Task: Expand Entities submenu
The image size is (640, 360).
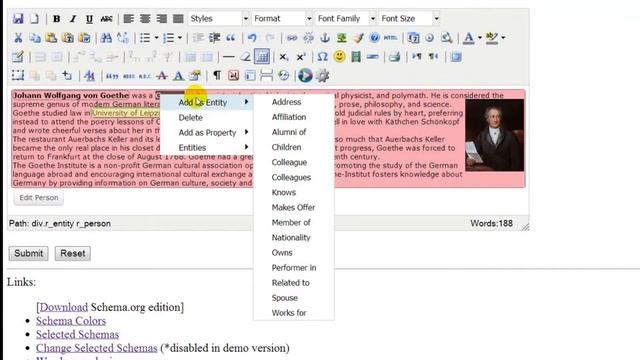Action: tap(207, 148)
